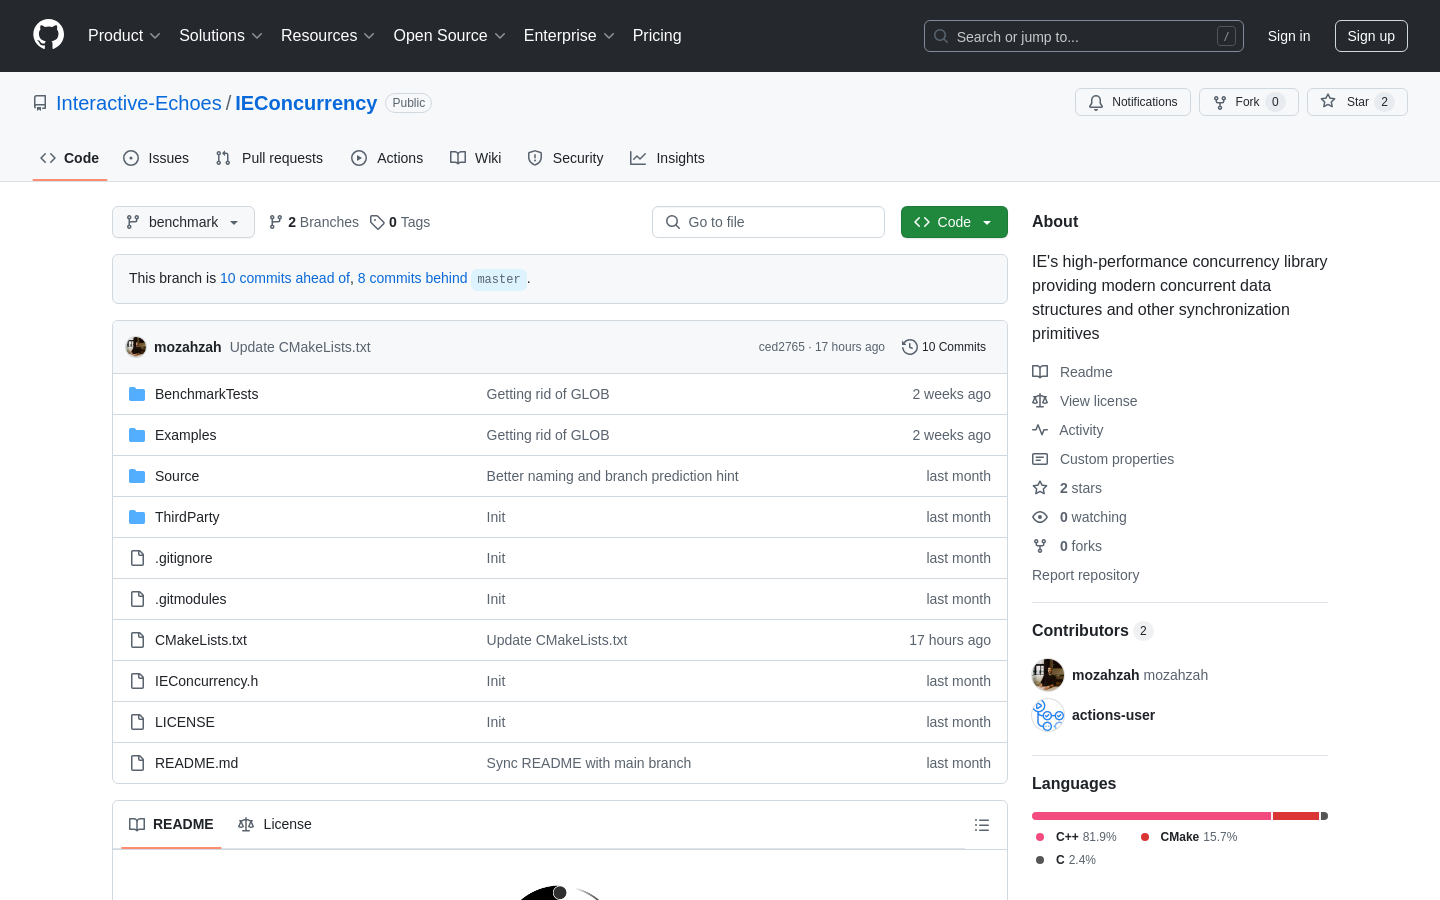Click the Sign up button
Viewport: 1440px width, 900px height.
(x=1371, y=36)
